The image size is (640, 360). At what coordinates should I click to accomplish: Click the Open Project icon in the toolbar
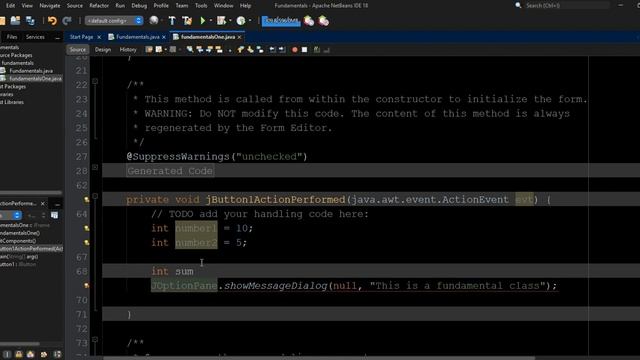[16, 20]
